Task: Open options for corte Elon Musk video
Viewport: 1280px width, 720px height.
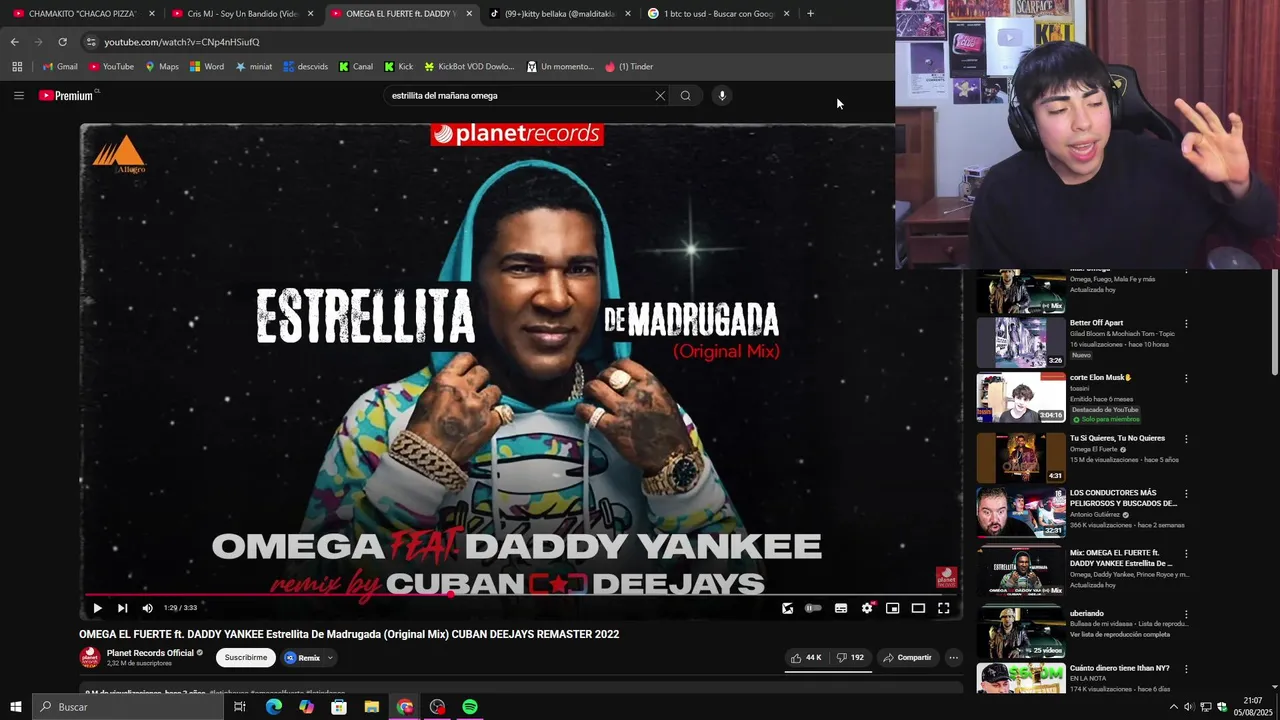Action: click(1186, 378)
